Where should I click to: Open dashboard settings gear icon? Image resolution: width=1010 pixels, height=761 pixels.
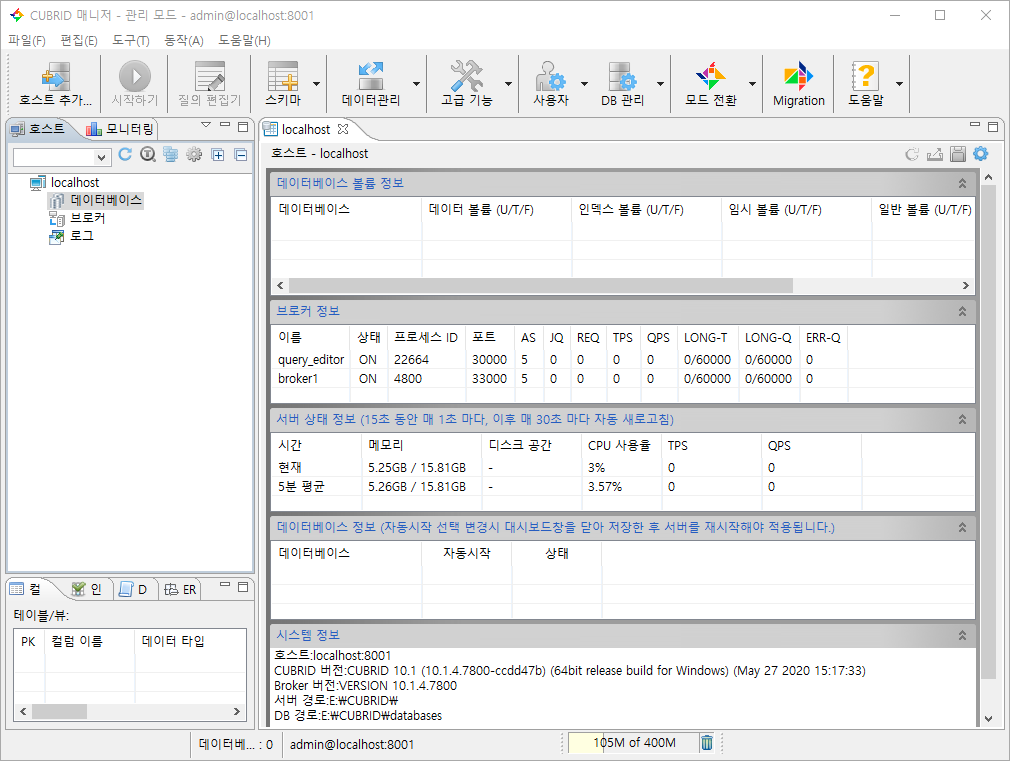pyautogui.click(x=980, y=153)
